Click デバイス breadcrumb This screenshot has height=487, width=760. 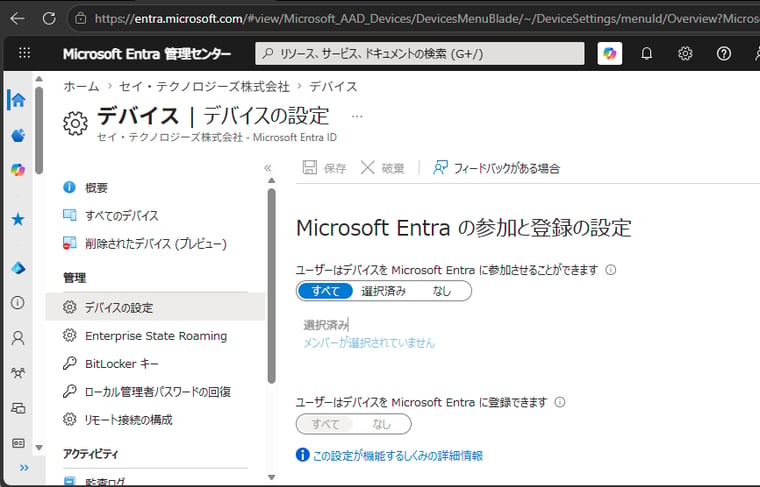tap(333, 86)
